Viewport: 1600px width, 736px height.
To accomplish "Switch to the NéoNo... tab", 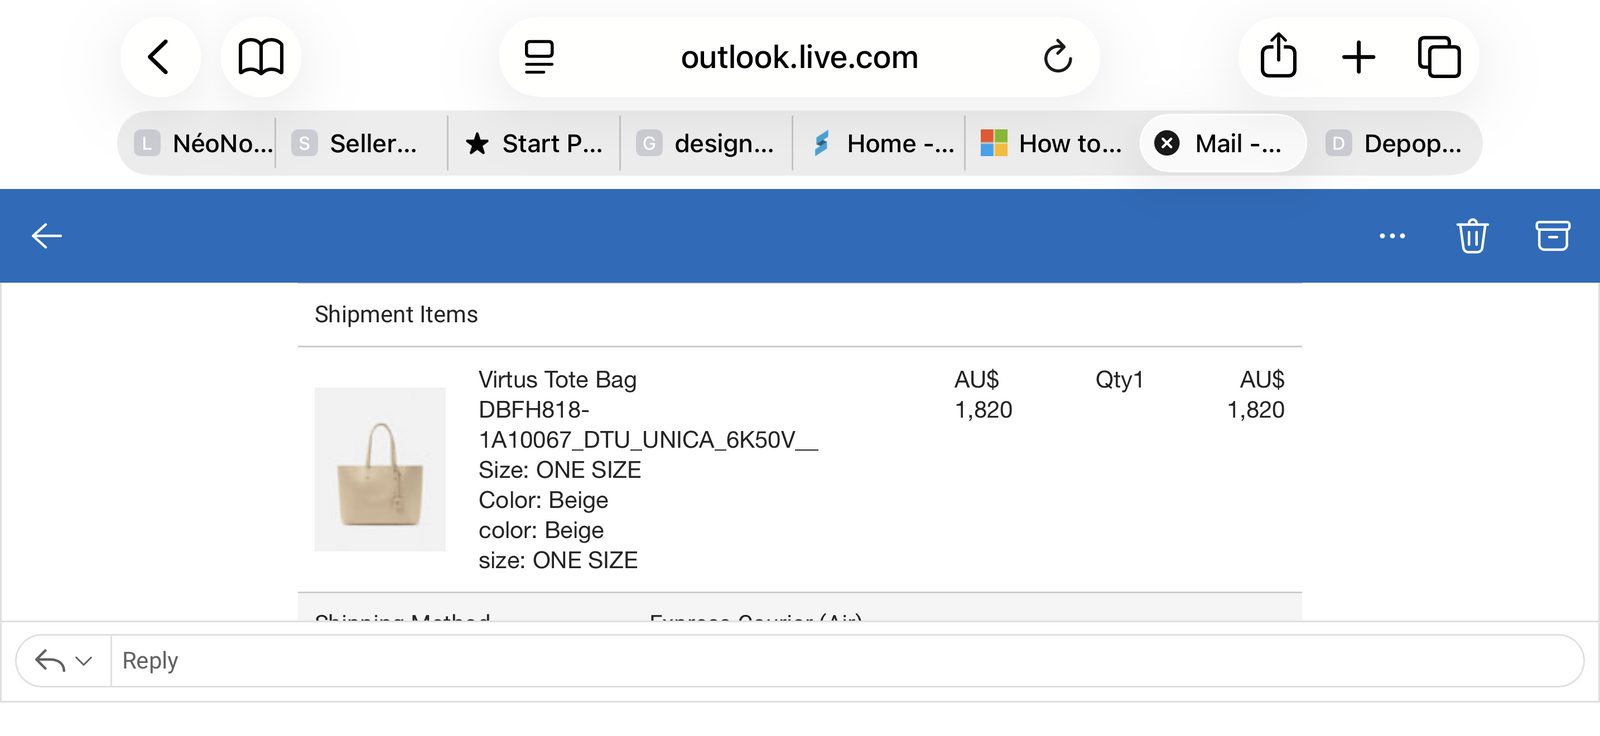I will click(x=205, y=144).
